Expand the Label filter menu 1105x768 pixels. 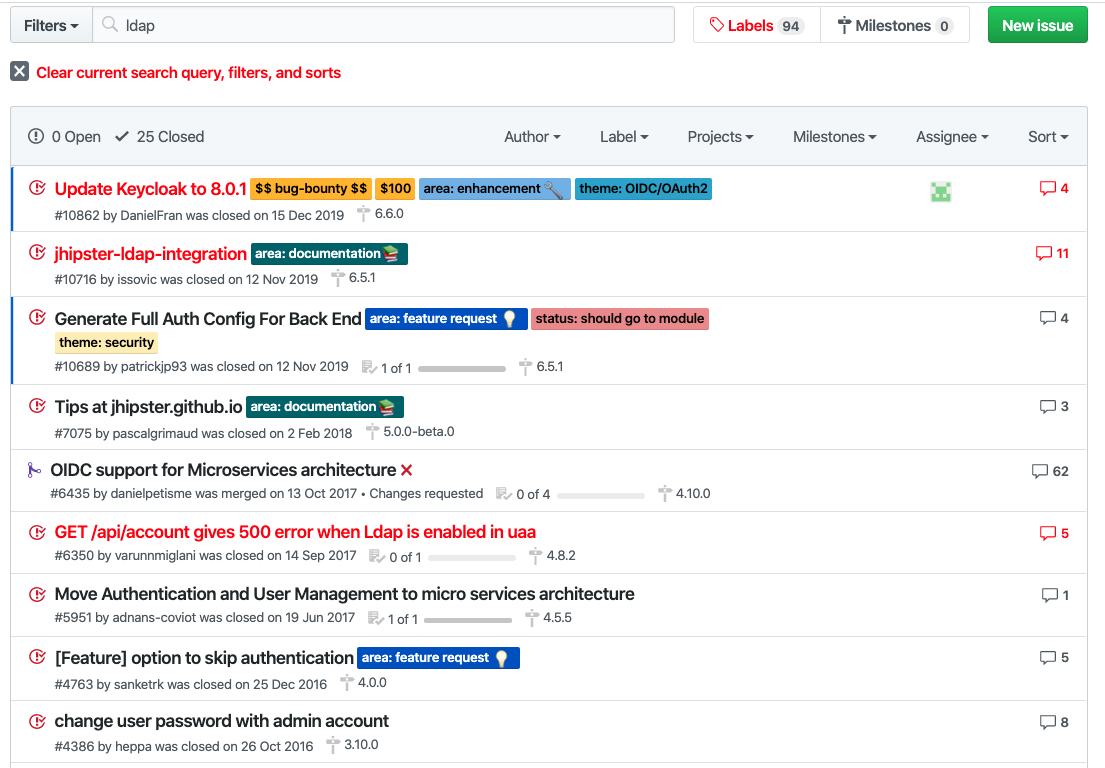(x=624, y=137)
